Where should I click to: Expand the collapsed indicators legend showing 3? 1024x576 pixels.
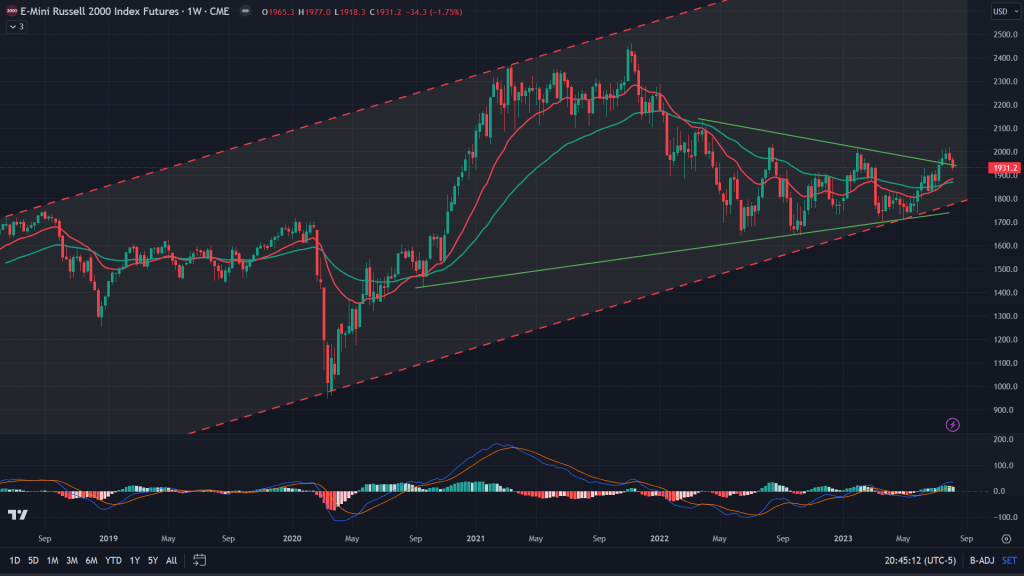[x=15, y=27]
